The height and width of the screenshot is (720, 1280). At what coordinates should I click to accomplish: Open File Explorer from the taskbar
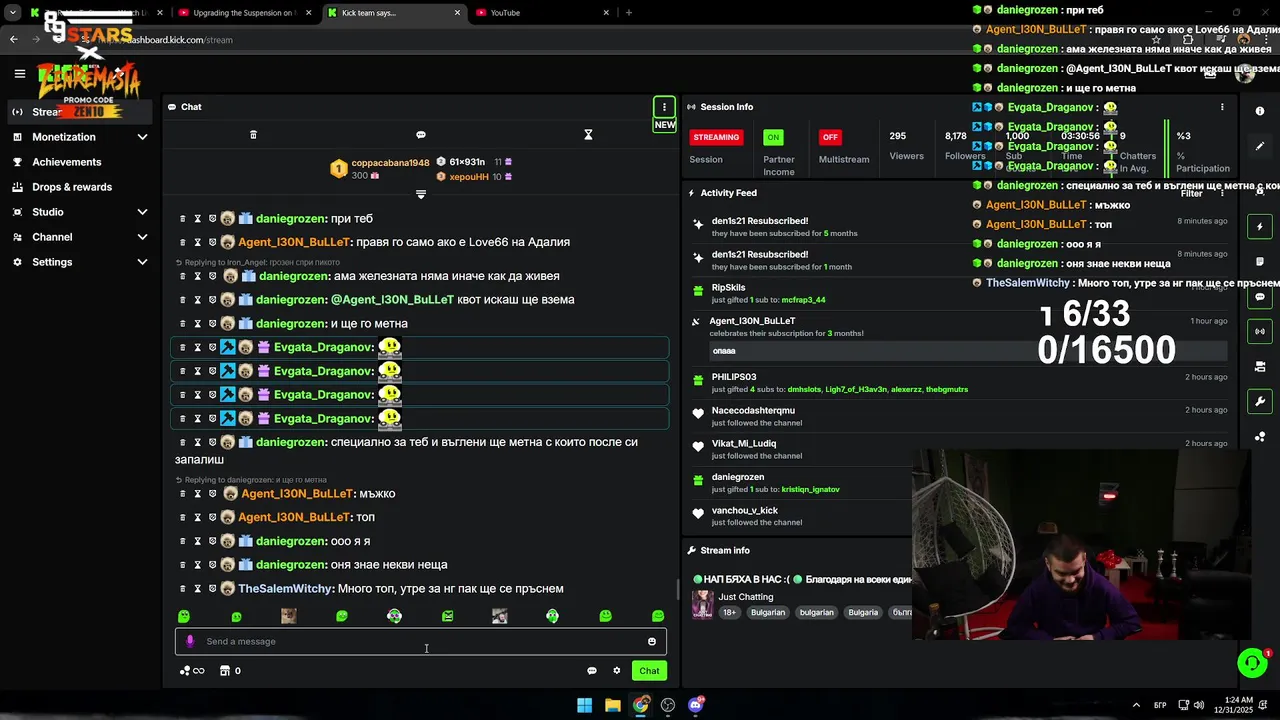[x=612, y=705]
